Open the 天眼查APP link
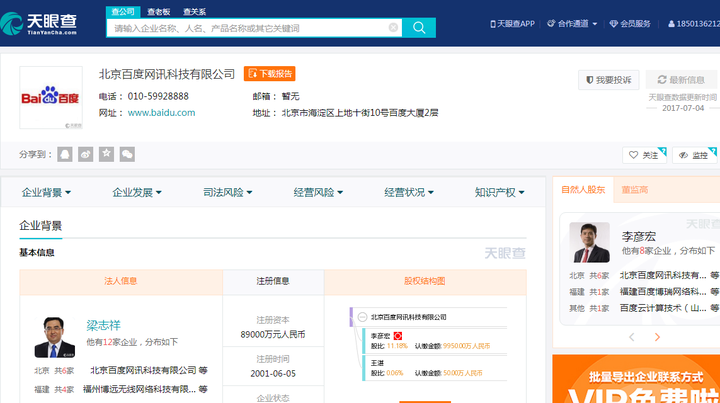 tap(512, 24)
